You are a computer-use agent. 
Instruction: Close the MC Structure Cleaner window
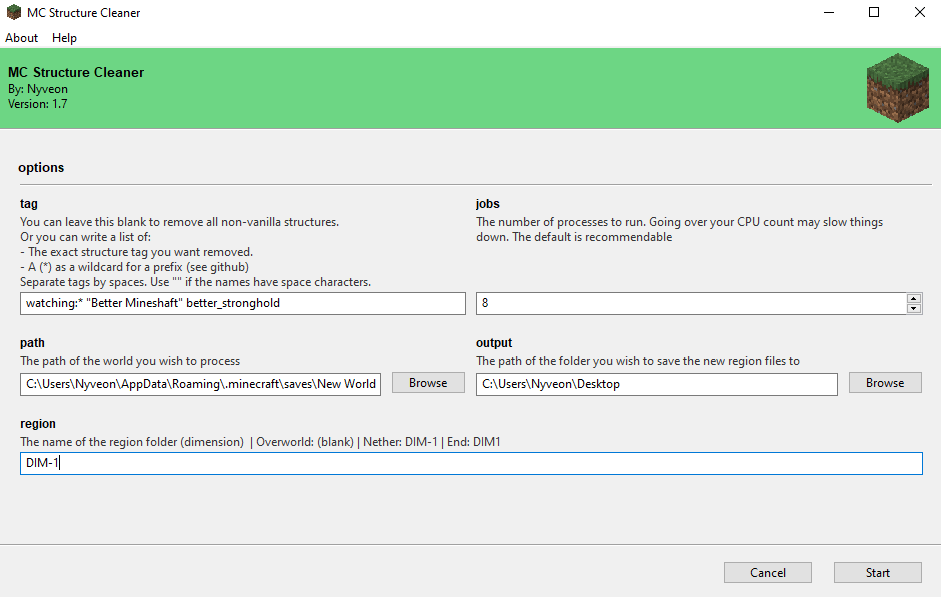[919, 12]
